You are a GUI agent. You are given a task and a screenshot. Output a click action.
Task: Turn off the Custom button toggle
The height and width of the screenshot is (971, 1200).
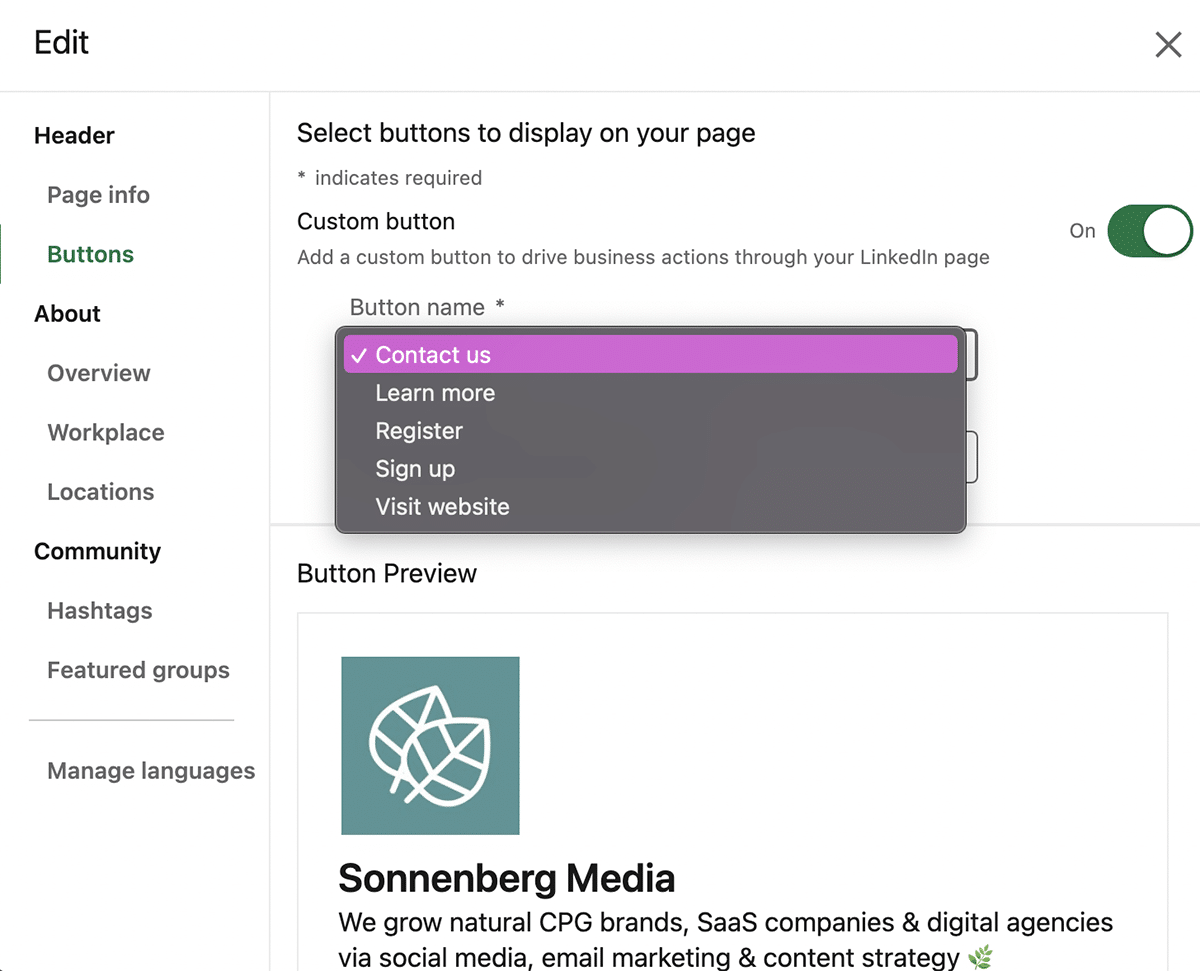1149,231
